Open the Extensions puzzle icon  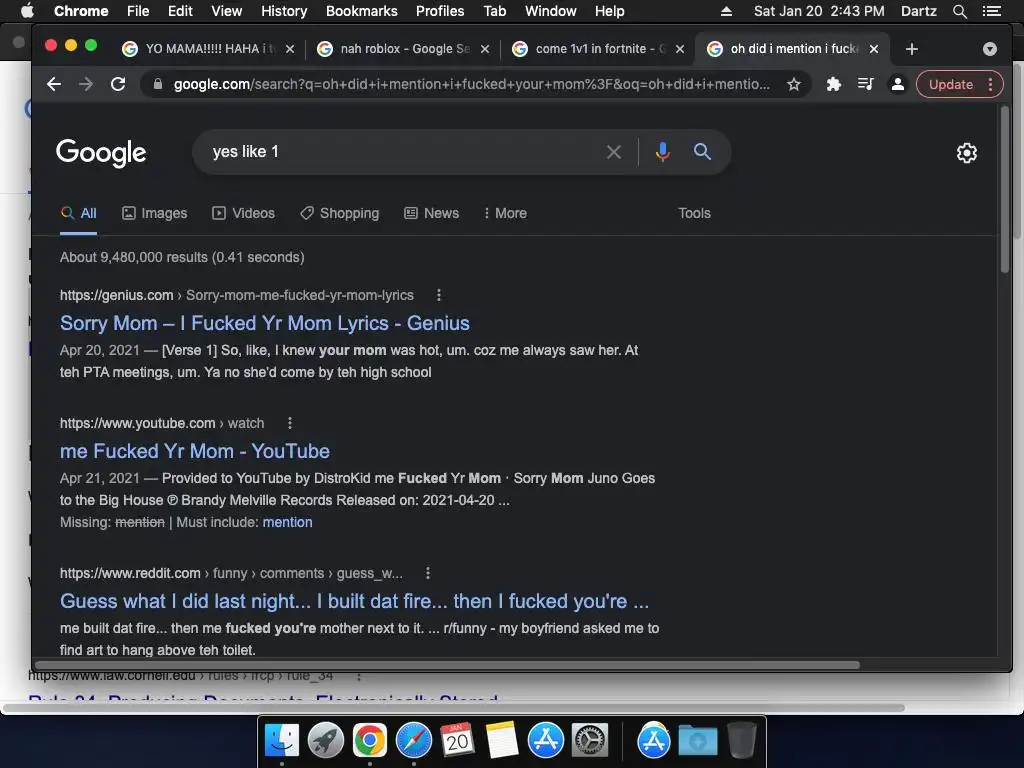[x=833, y=84]
